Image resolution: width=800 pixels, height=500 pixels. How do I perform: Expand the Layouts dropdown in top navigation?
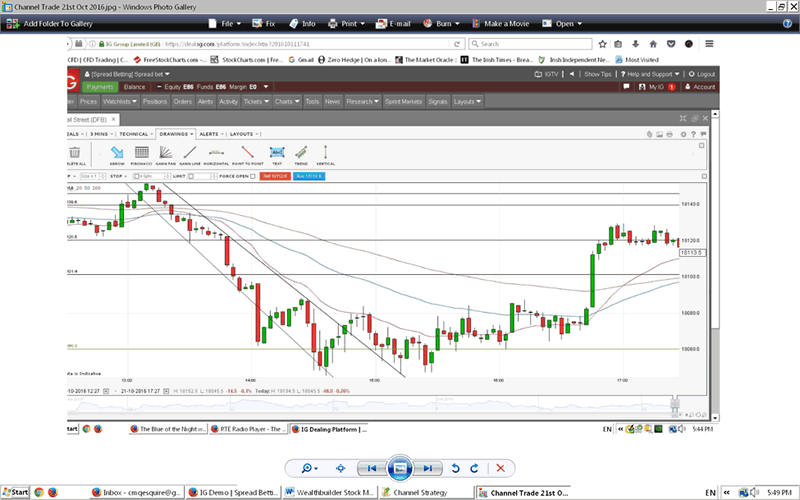[x=467, y=101]
